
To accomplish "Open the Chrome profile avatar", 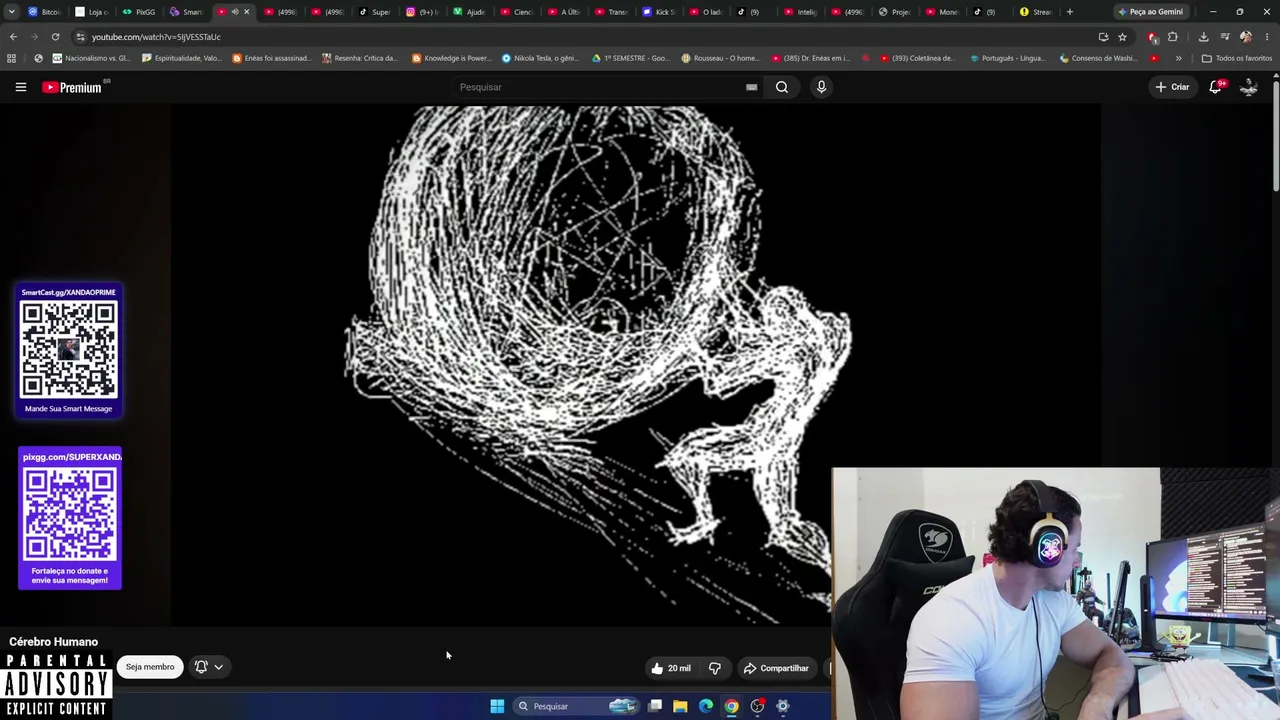I will [x=1246, y=37].
